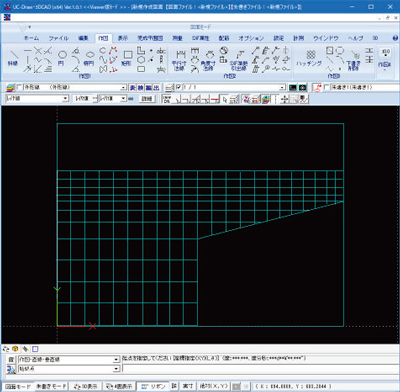
Task: Toggle the checkbox beside the 外形線 layer dropdown
Action: tap(19, 87)
